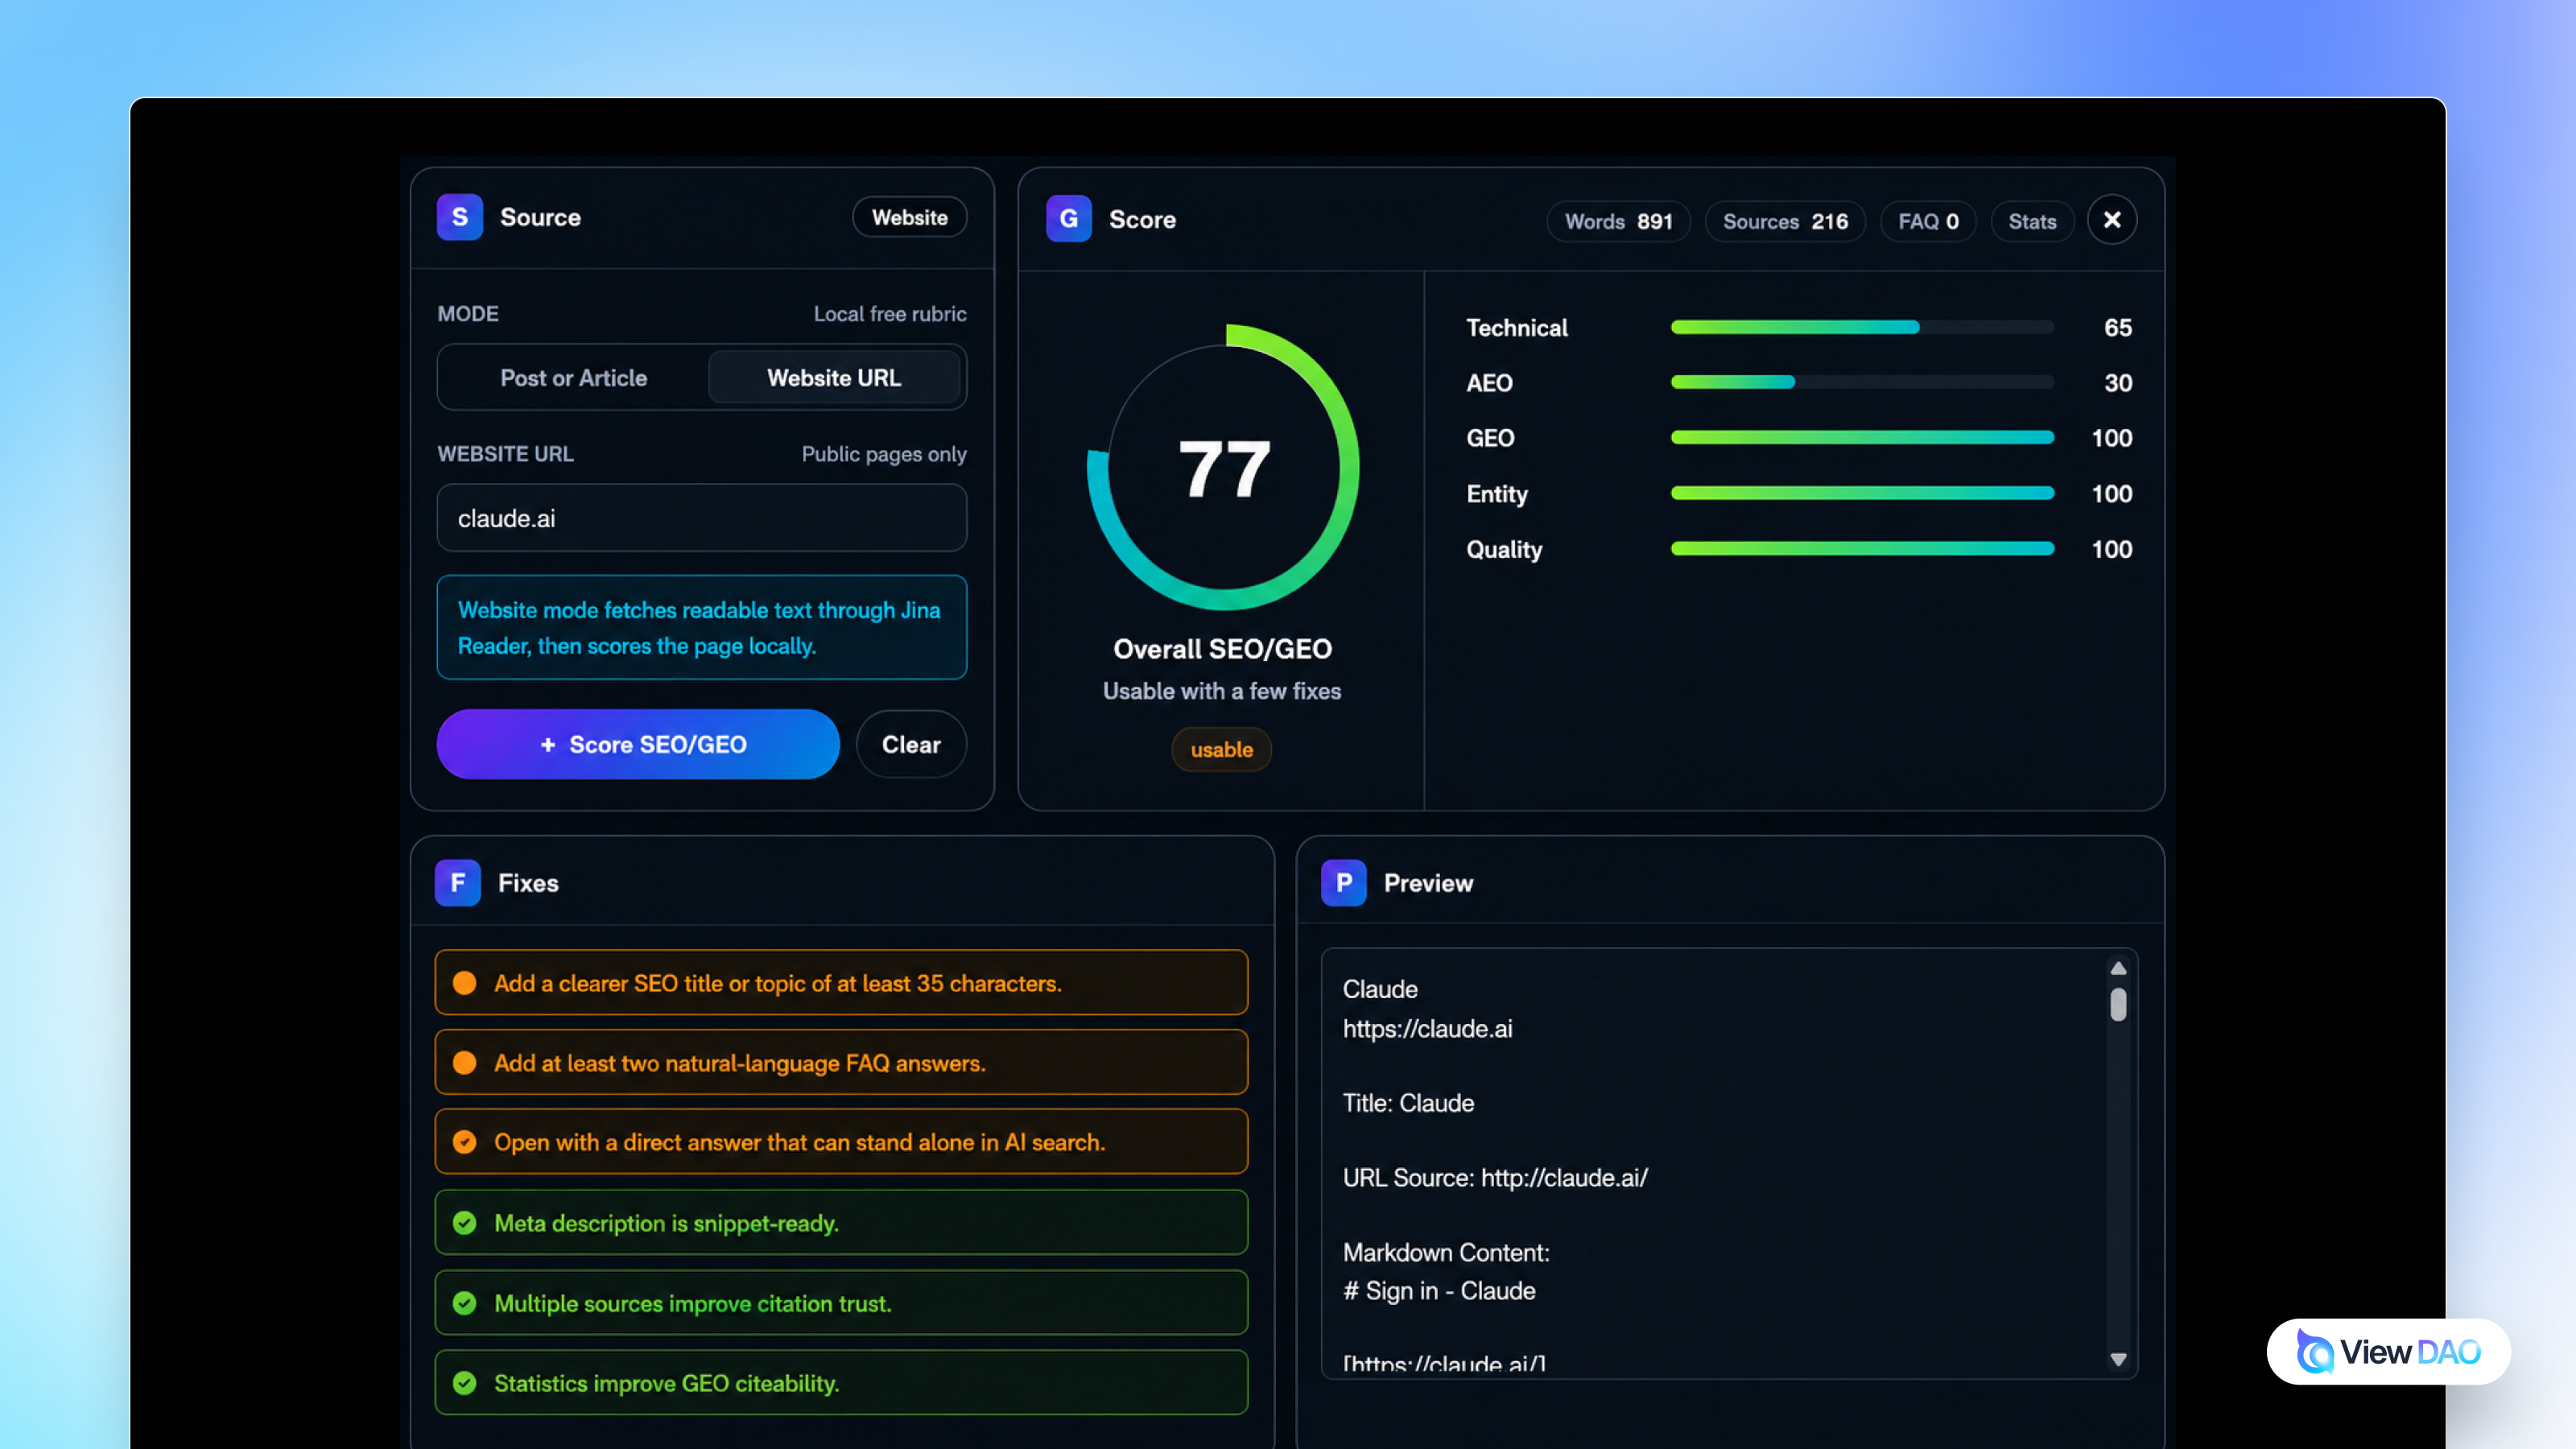Viewport: 2576px width, 1449px height.
Task: Click the Stats chip
Action: 2032,221
